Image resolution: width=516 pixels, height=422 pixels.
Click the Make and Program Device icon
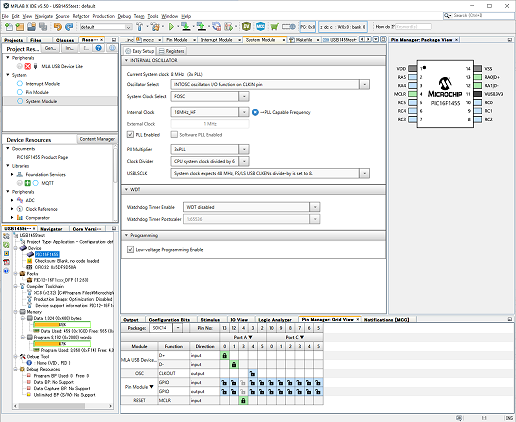[x=186, y=27]
